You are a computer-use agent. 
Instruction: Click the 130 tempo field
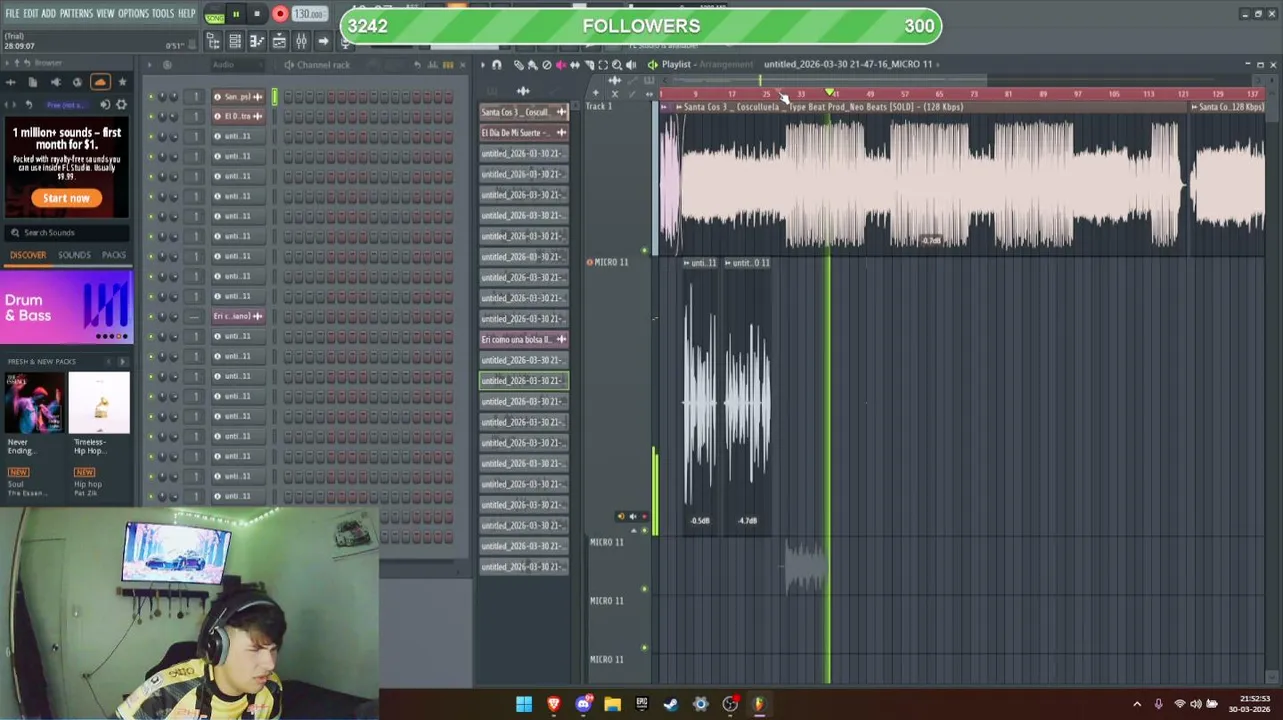308,14
